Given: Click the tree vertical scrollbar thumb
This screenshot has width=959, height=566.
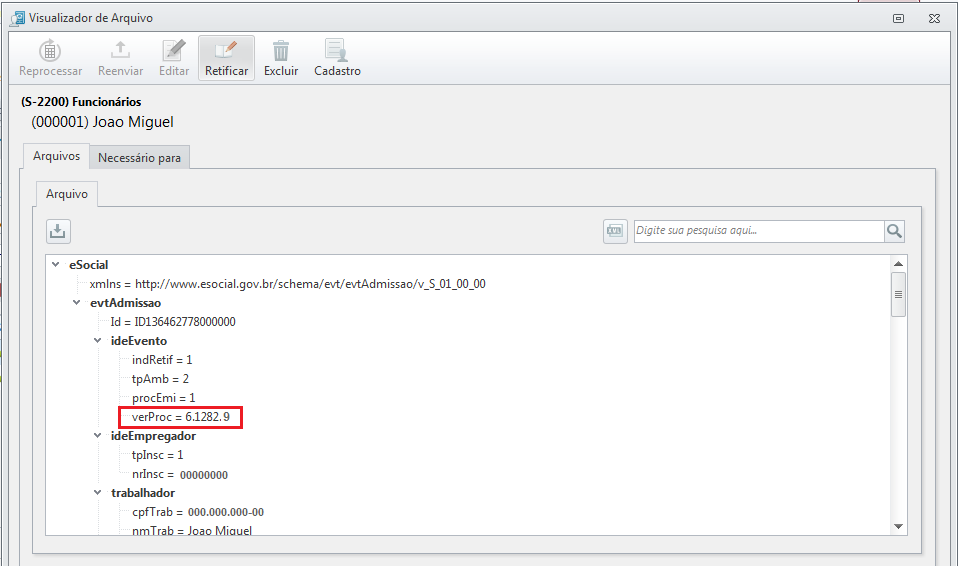Looking at the screenshot, I should click(898, 294).
